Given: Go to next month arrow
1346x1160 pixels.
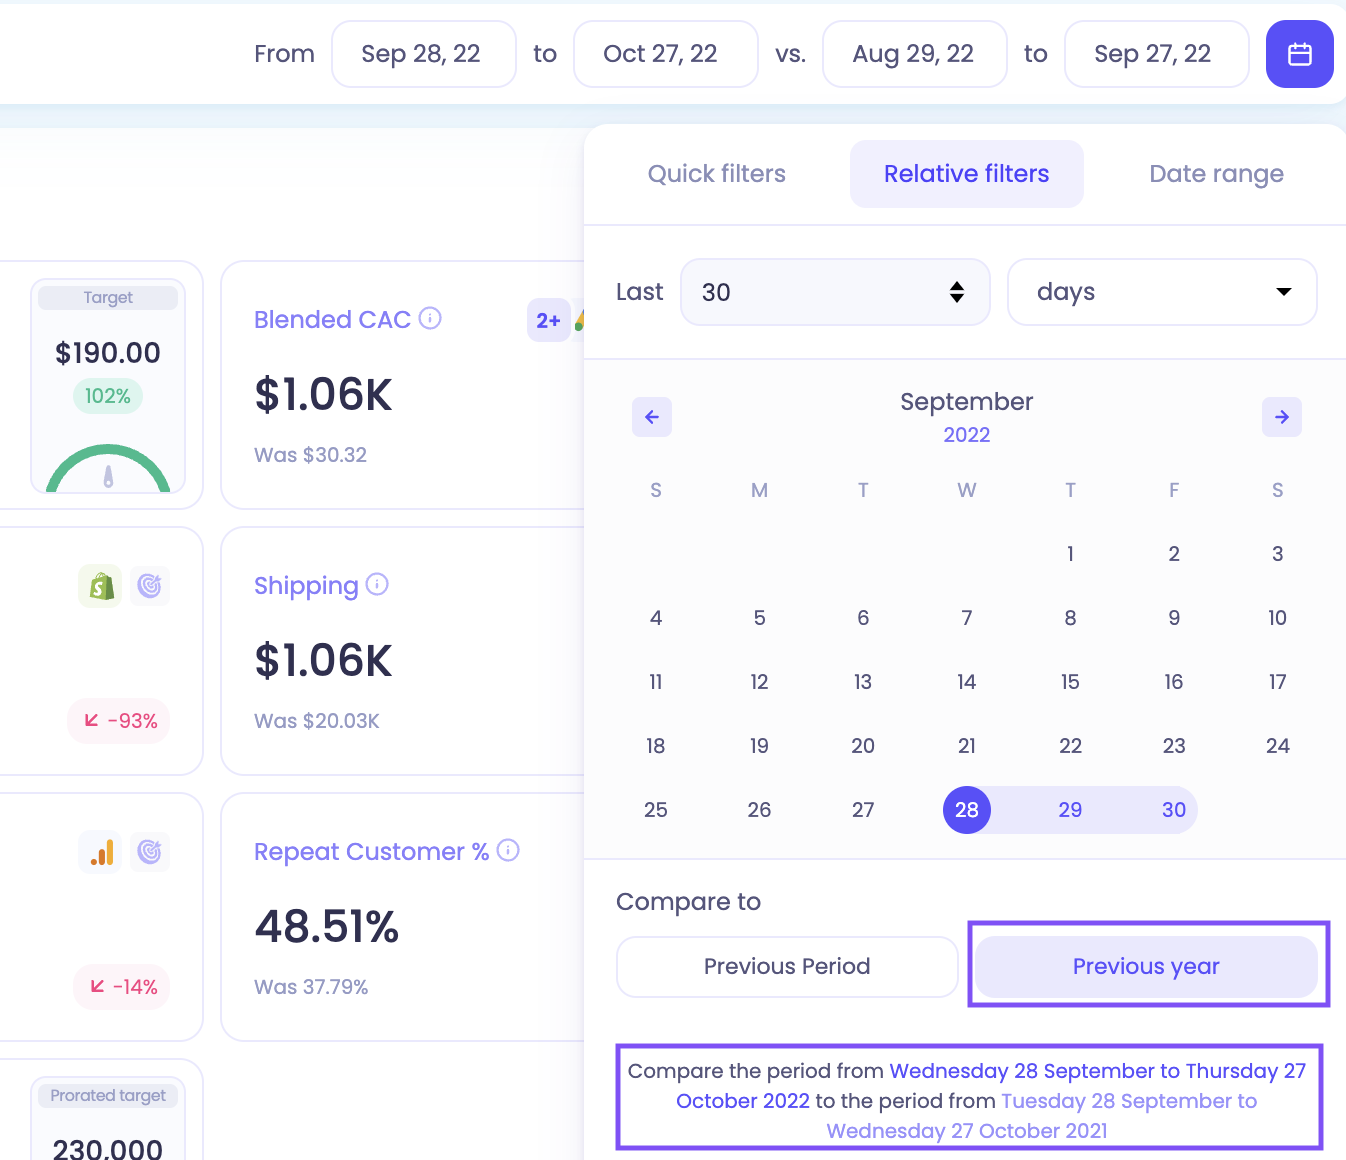Looking at the screenshot, I should (x=1282, y=417).
